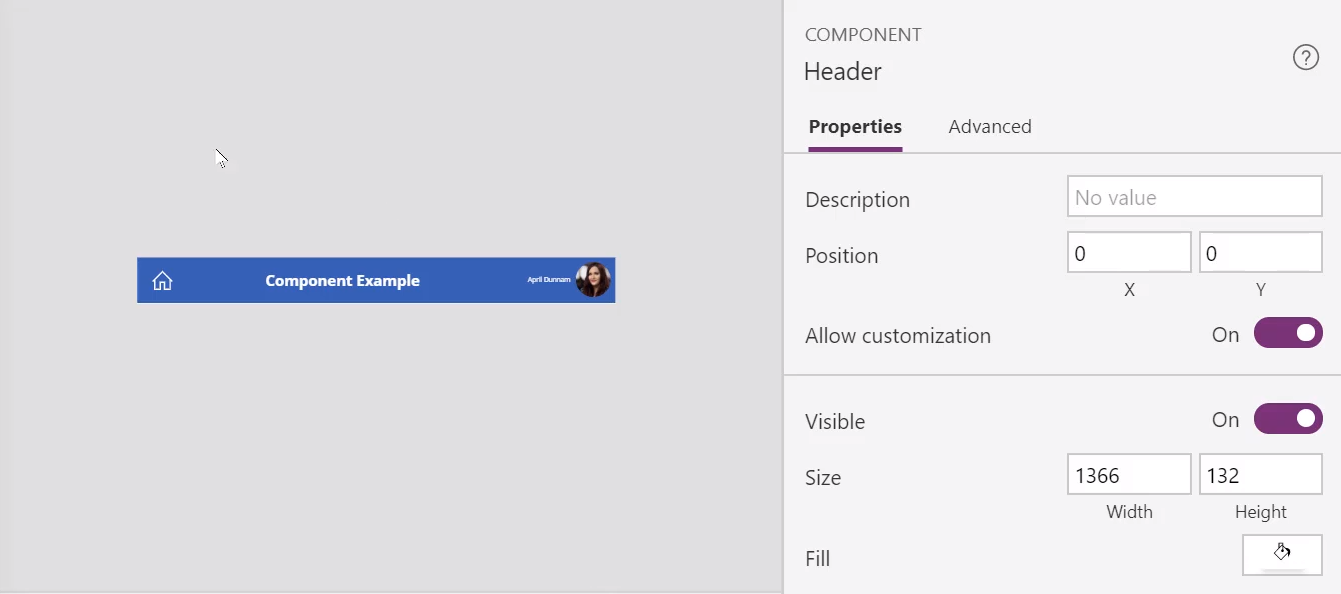The height and width of the screenshot is (594, 1341).
Task: Click the Position X input field
Action: click(x=1129, y=253)
